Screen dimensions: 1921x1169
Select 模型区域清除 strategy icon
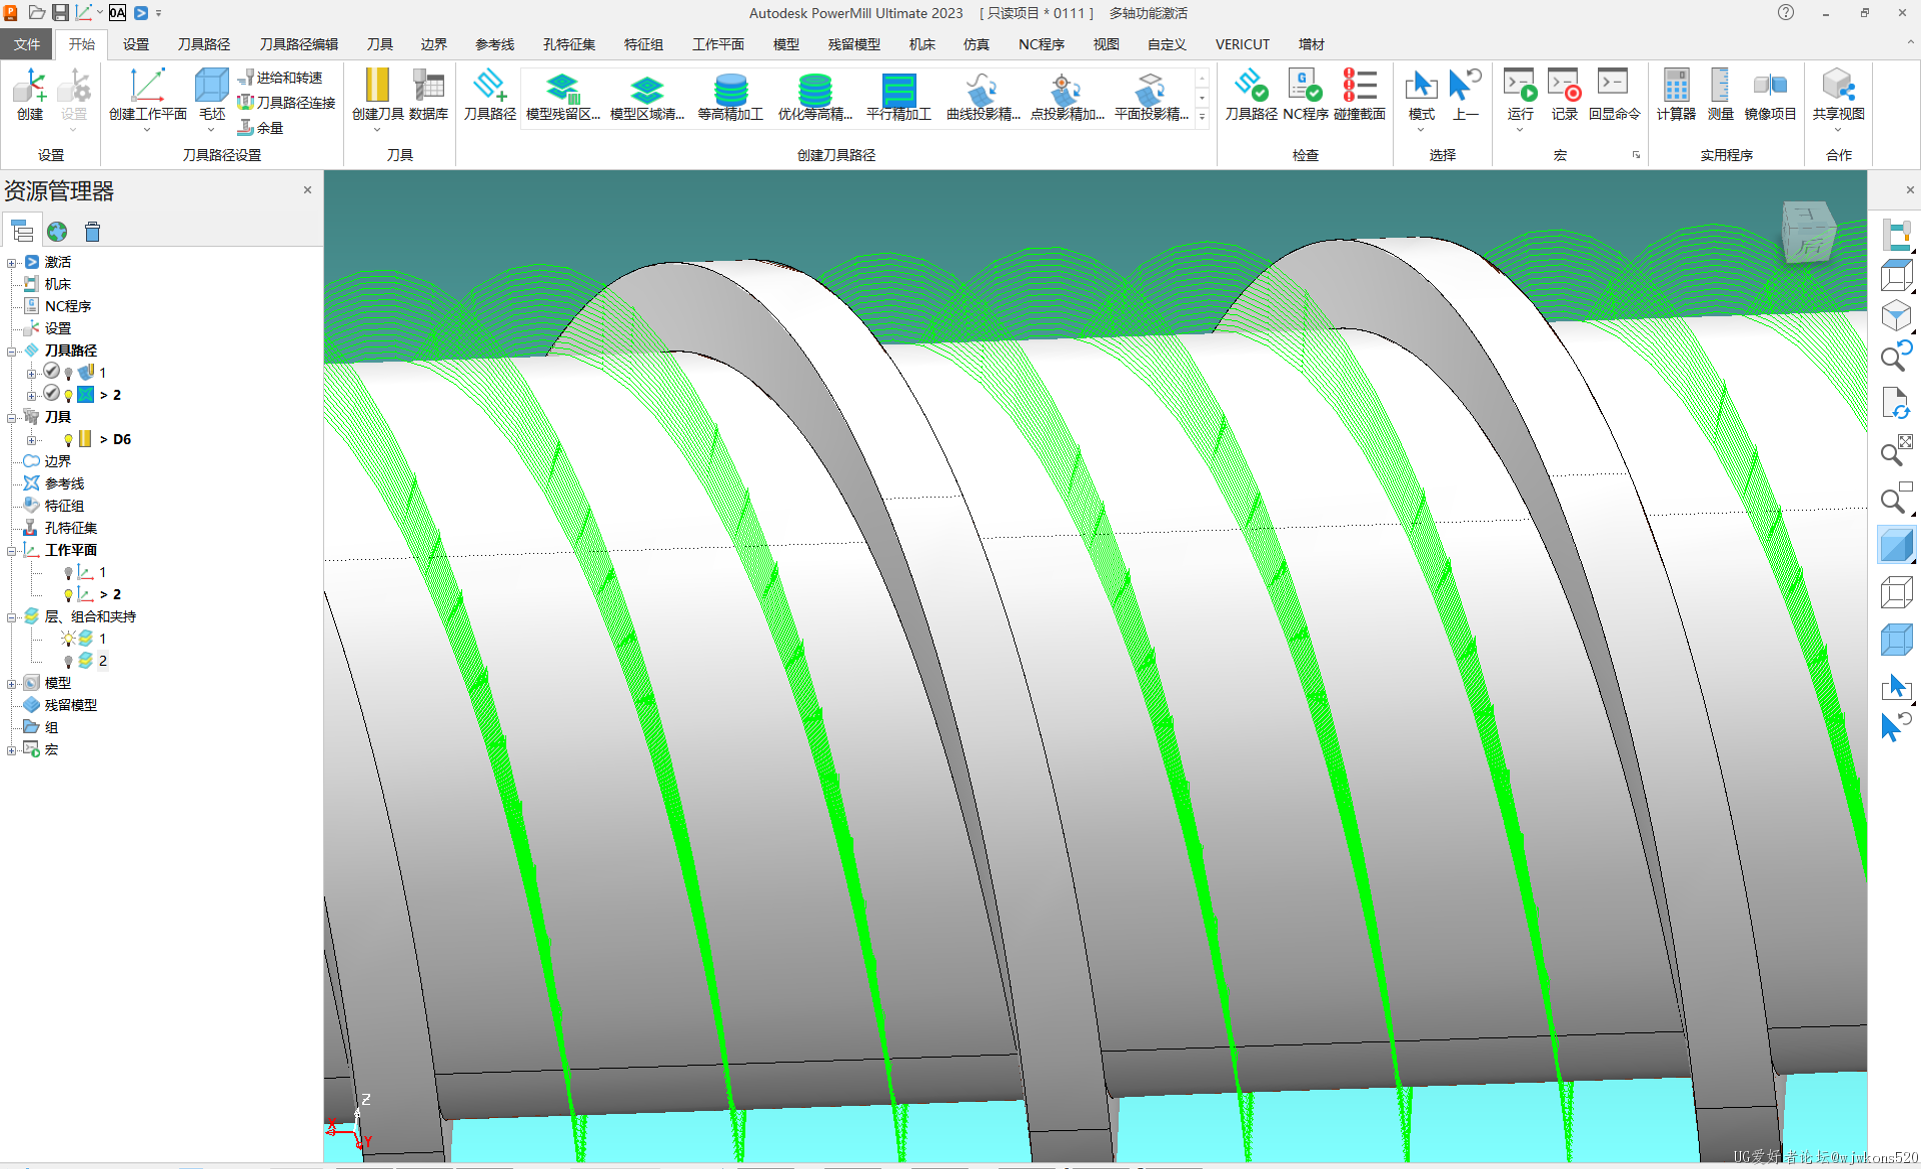pyautogui.click(x=647, y=95)
